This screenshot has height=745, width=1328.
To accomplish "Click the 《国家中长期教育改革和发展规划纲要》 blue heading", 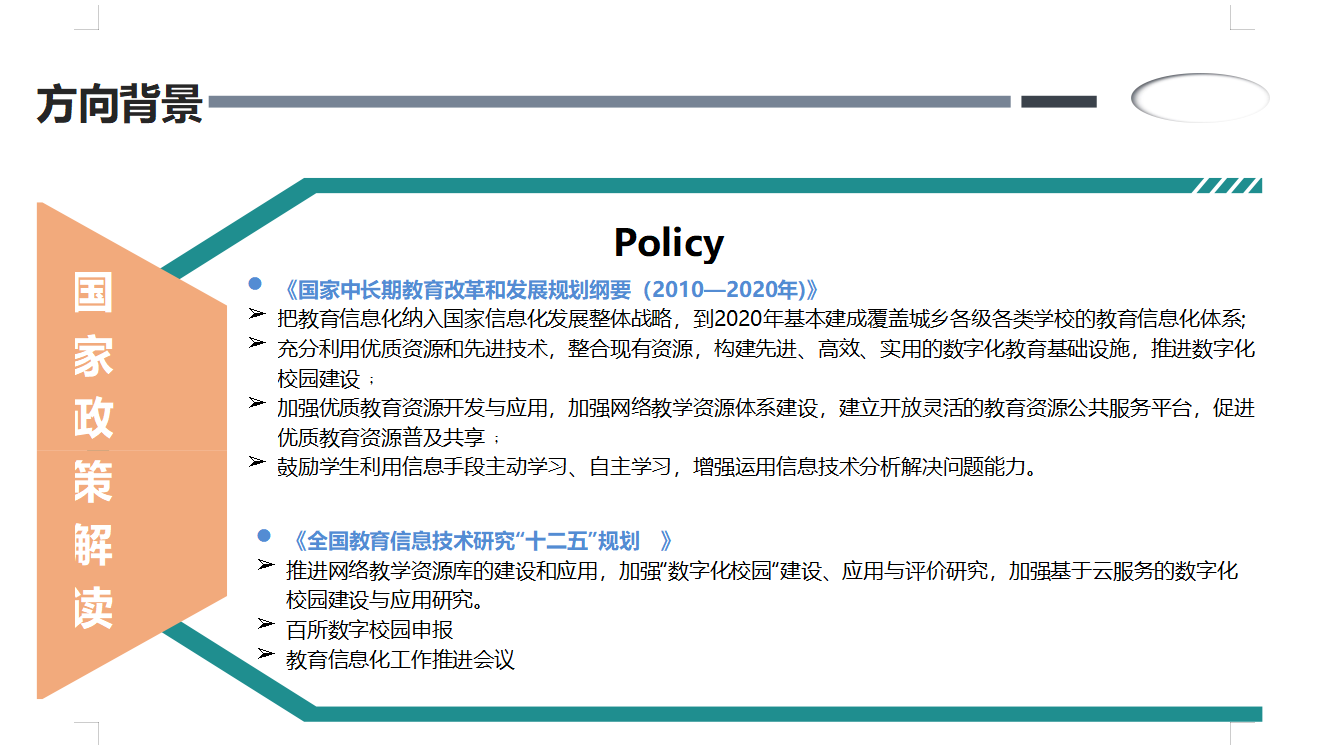I will pyautogui.click(x=549, y=290).
